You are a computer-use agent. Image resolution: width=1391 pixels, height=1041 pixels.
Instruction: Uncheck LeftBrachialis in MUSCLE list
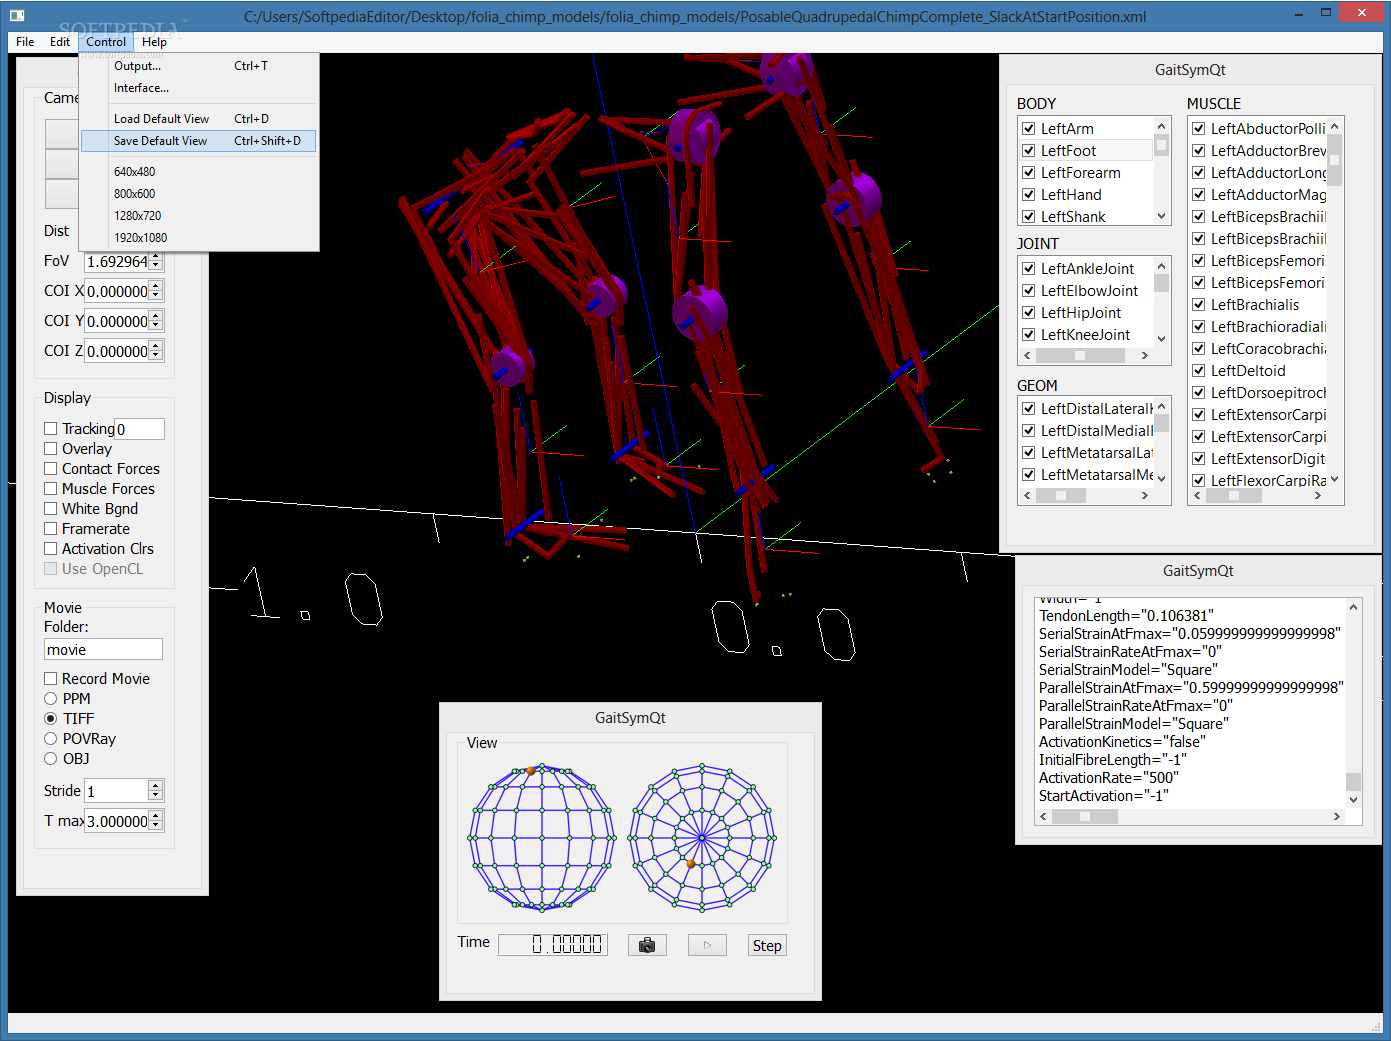pyautogui.click(x=1198, y=305)
